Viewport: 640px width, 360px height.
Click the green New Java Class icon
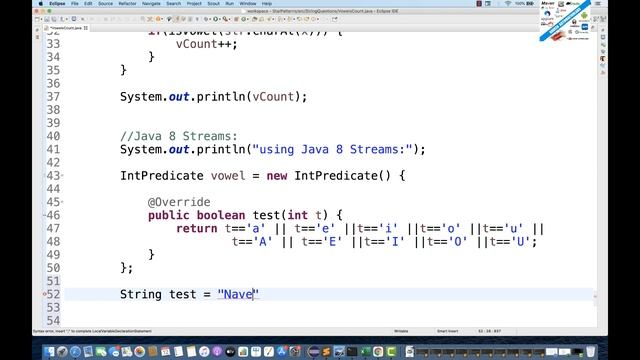[x=244, y=19]
